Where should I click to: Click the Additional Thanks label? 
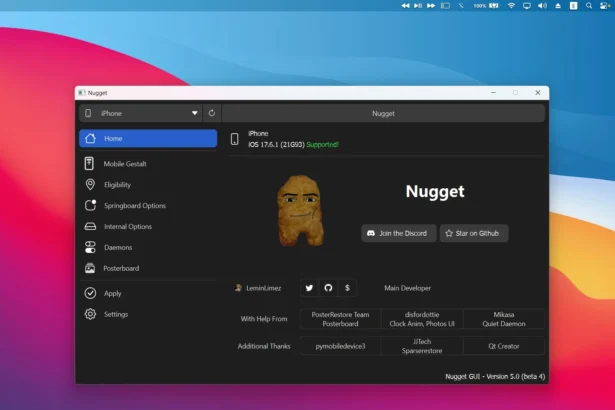264,346
